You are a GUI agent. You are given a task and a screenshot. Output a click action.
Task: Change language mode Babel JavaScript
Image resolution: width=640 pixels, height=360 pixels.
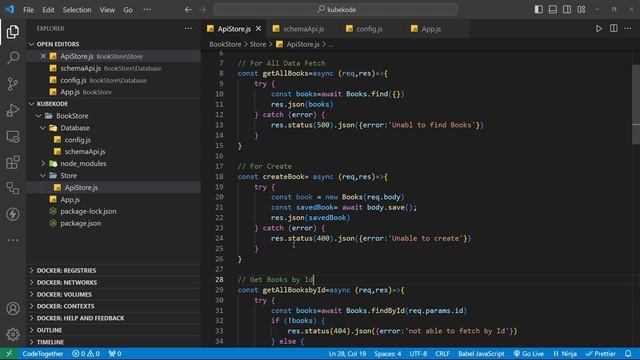click(x=481, y=353)
